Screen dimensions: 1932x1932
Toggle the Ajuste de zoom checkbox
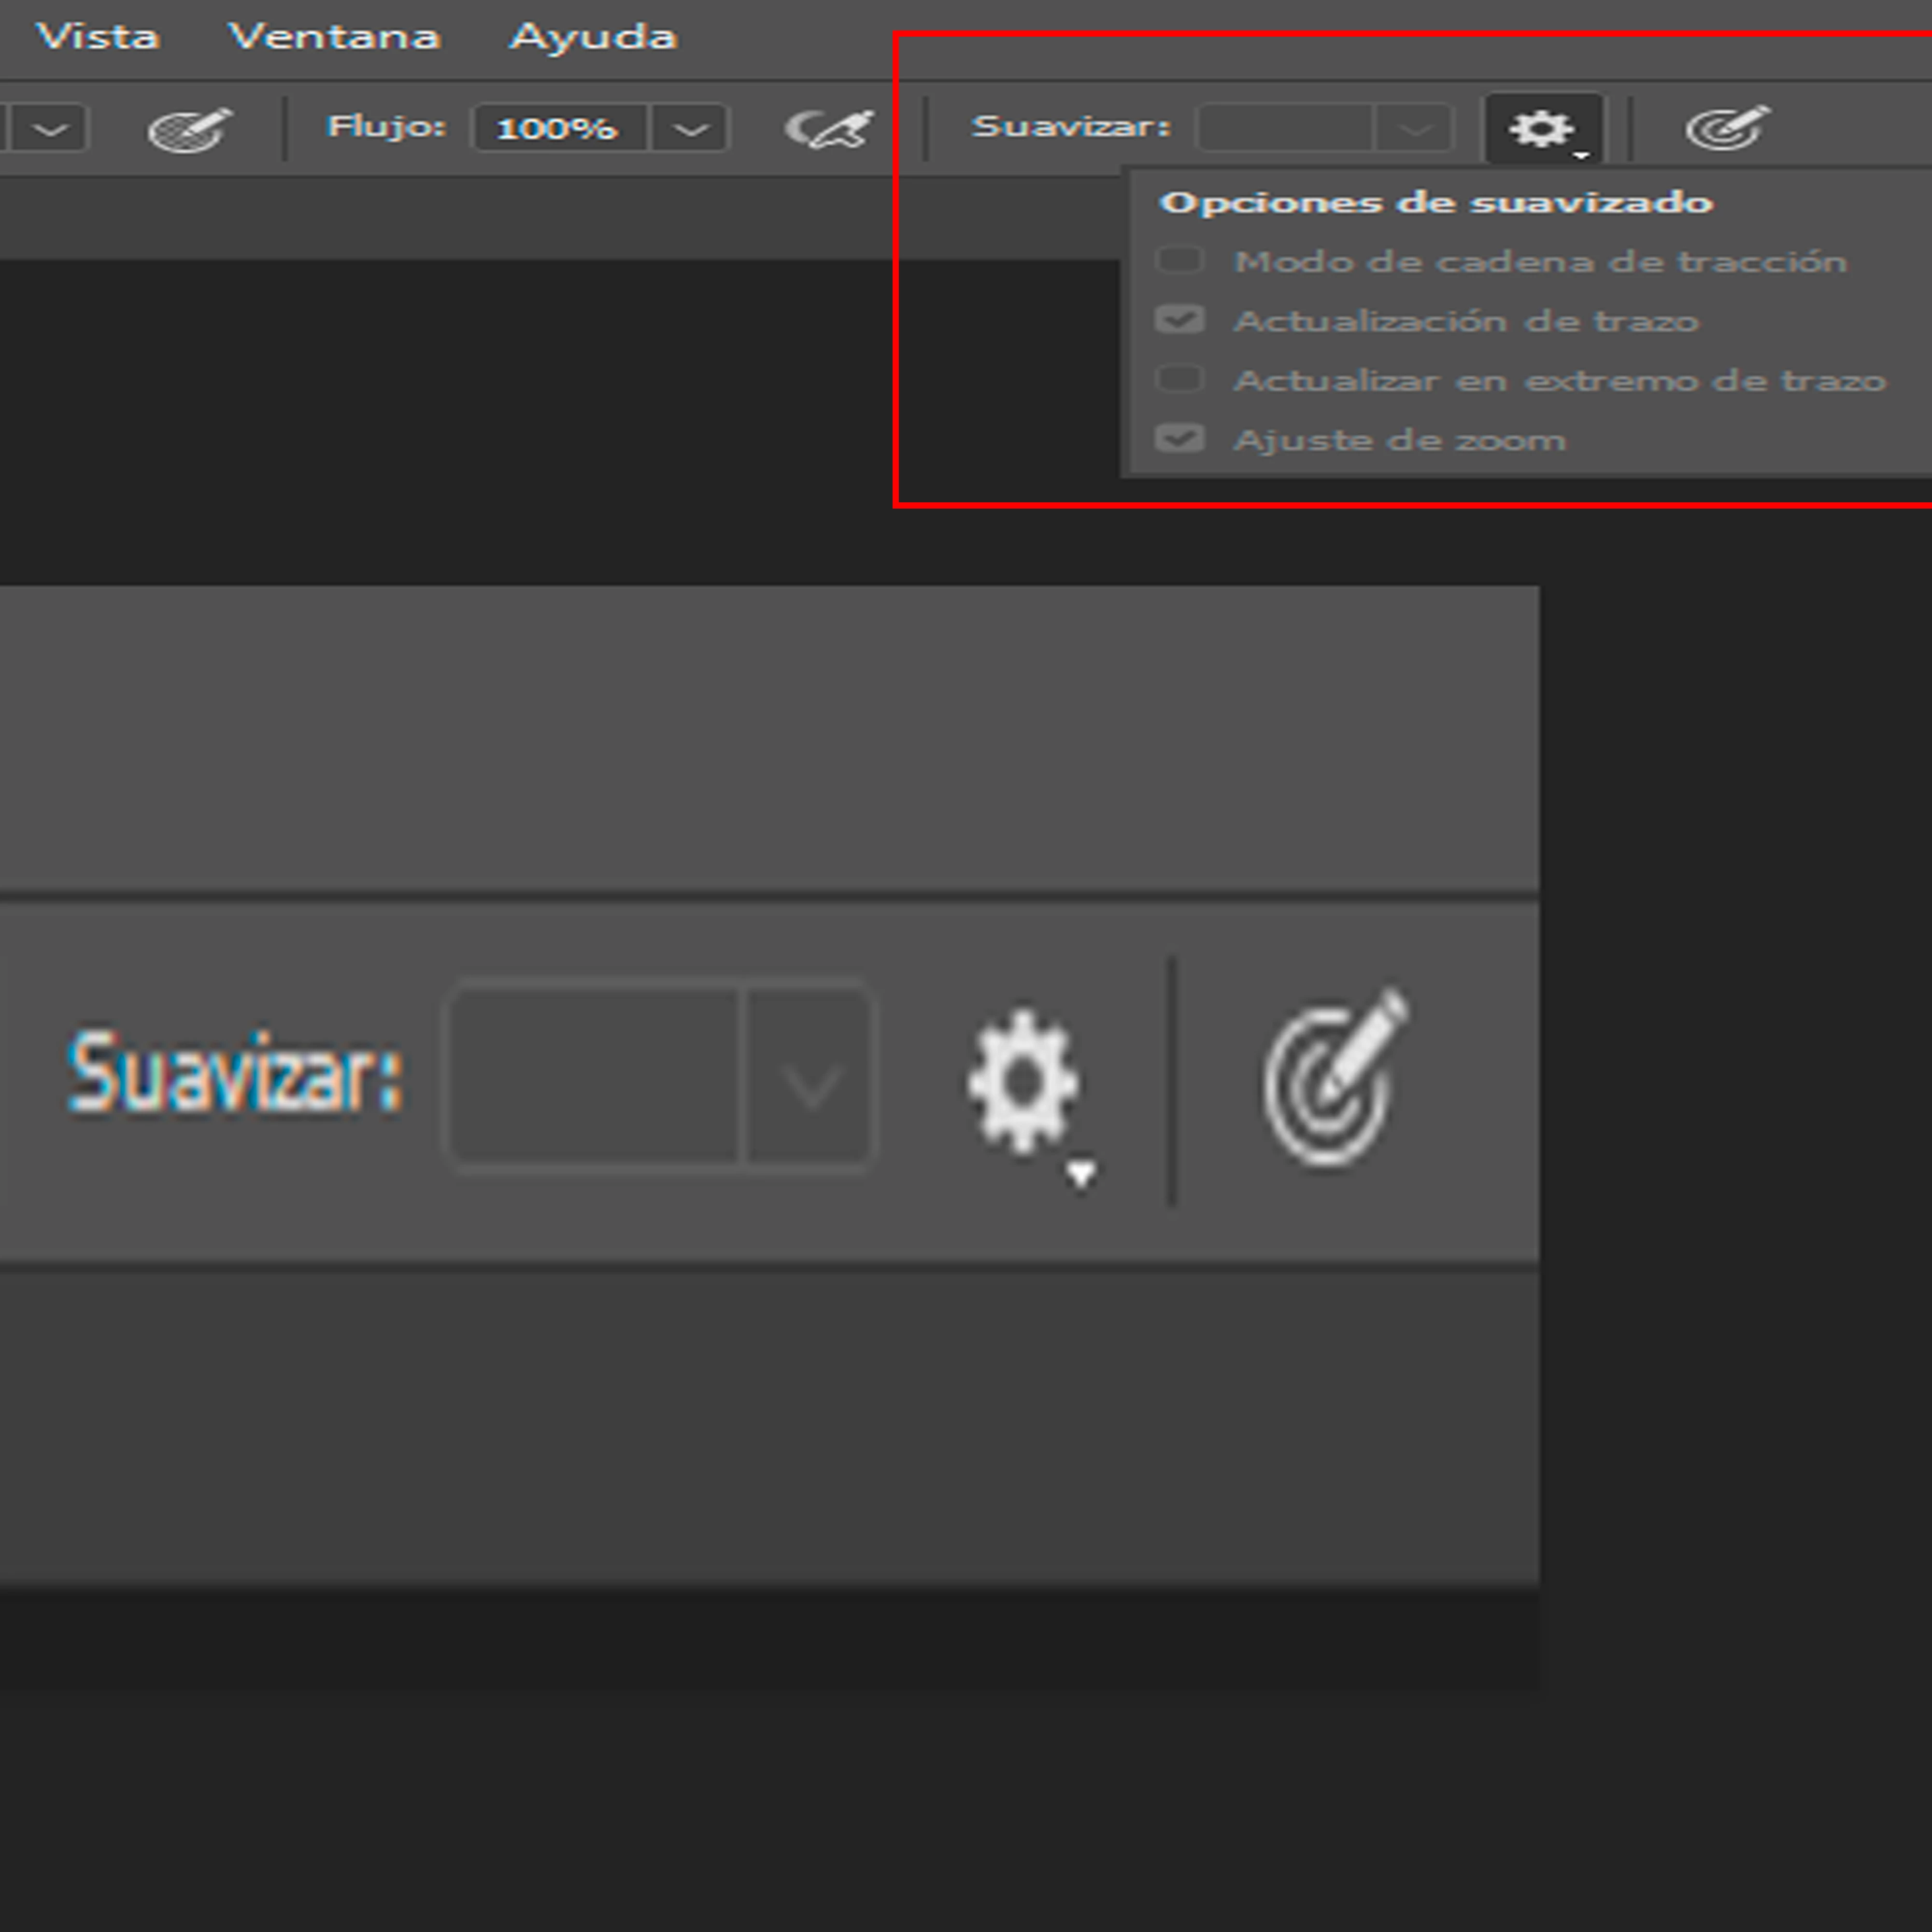pos(1179,439)
